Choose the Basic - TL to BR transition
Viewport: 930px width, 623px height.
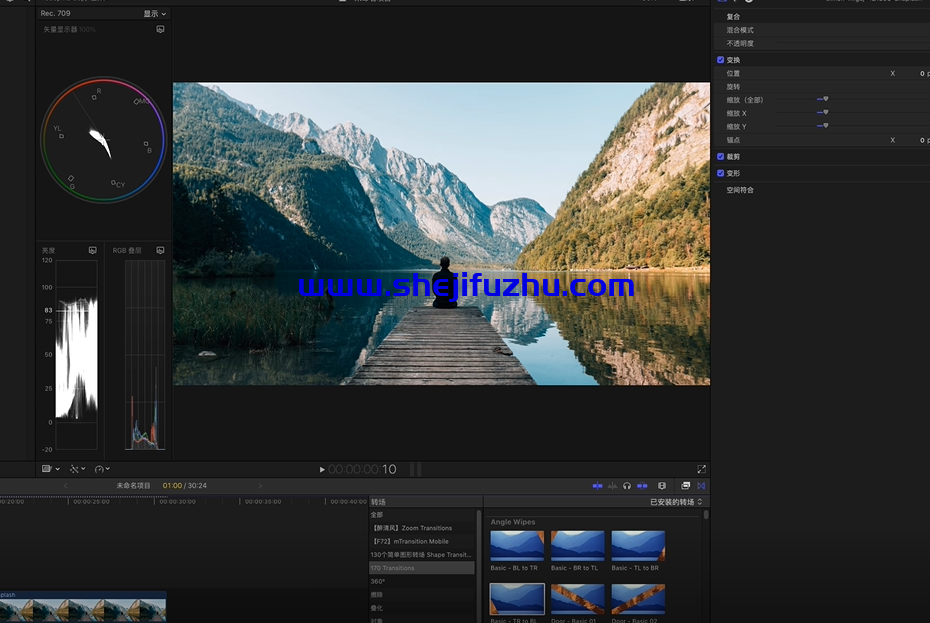[x=638, y=546]
